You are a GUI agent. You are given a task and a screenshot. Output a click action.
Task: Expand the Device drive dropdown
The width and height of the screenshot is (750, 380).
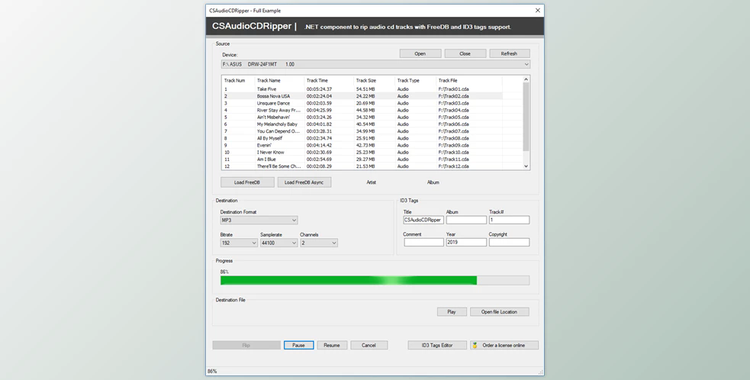375,64
